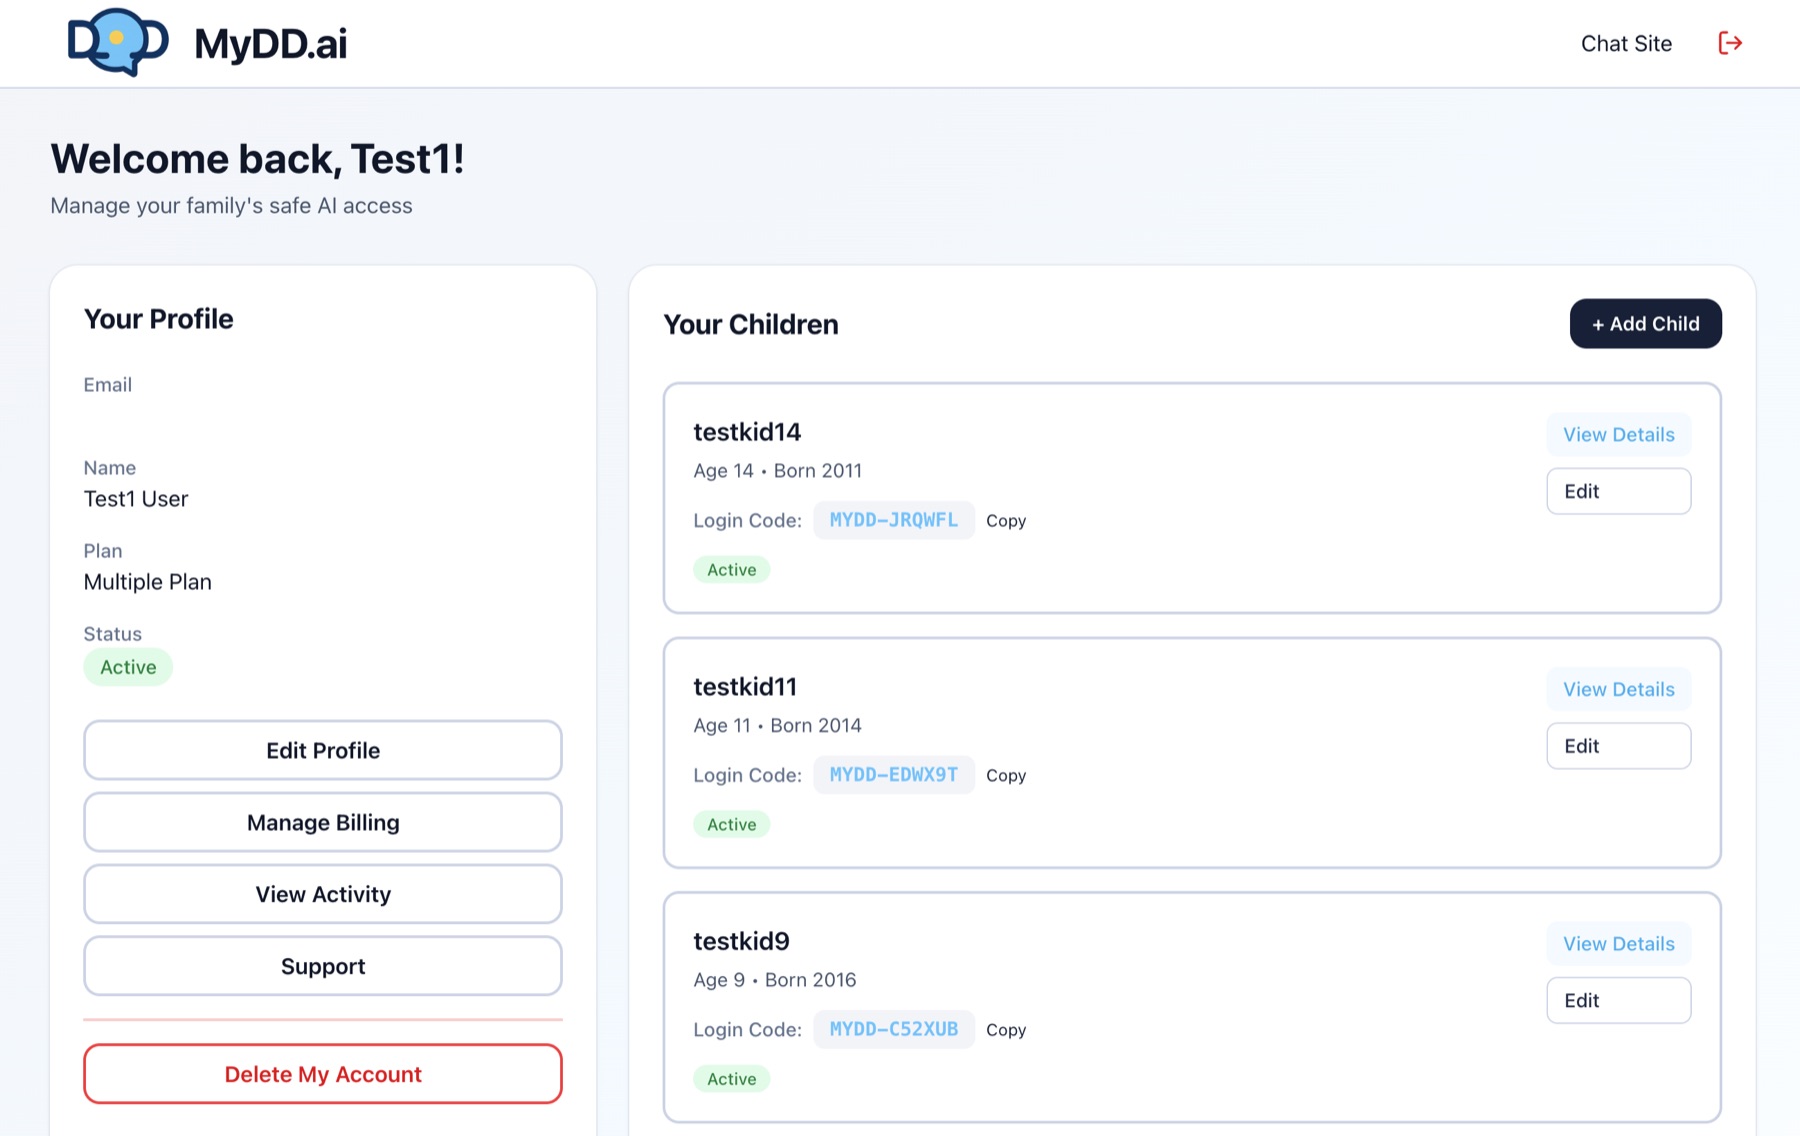Copy testkid11's login code
The image size is (1800, 1136).
point(1006,775)
